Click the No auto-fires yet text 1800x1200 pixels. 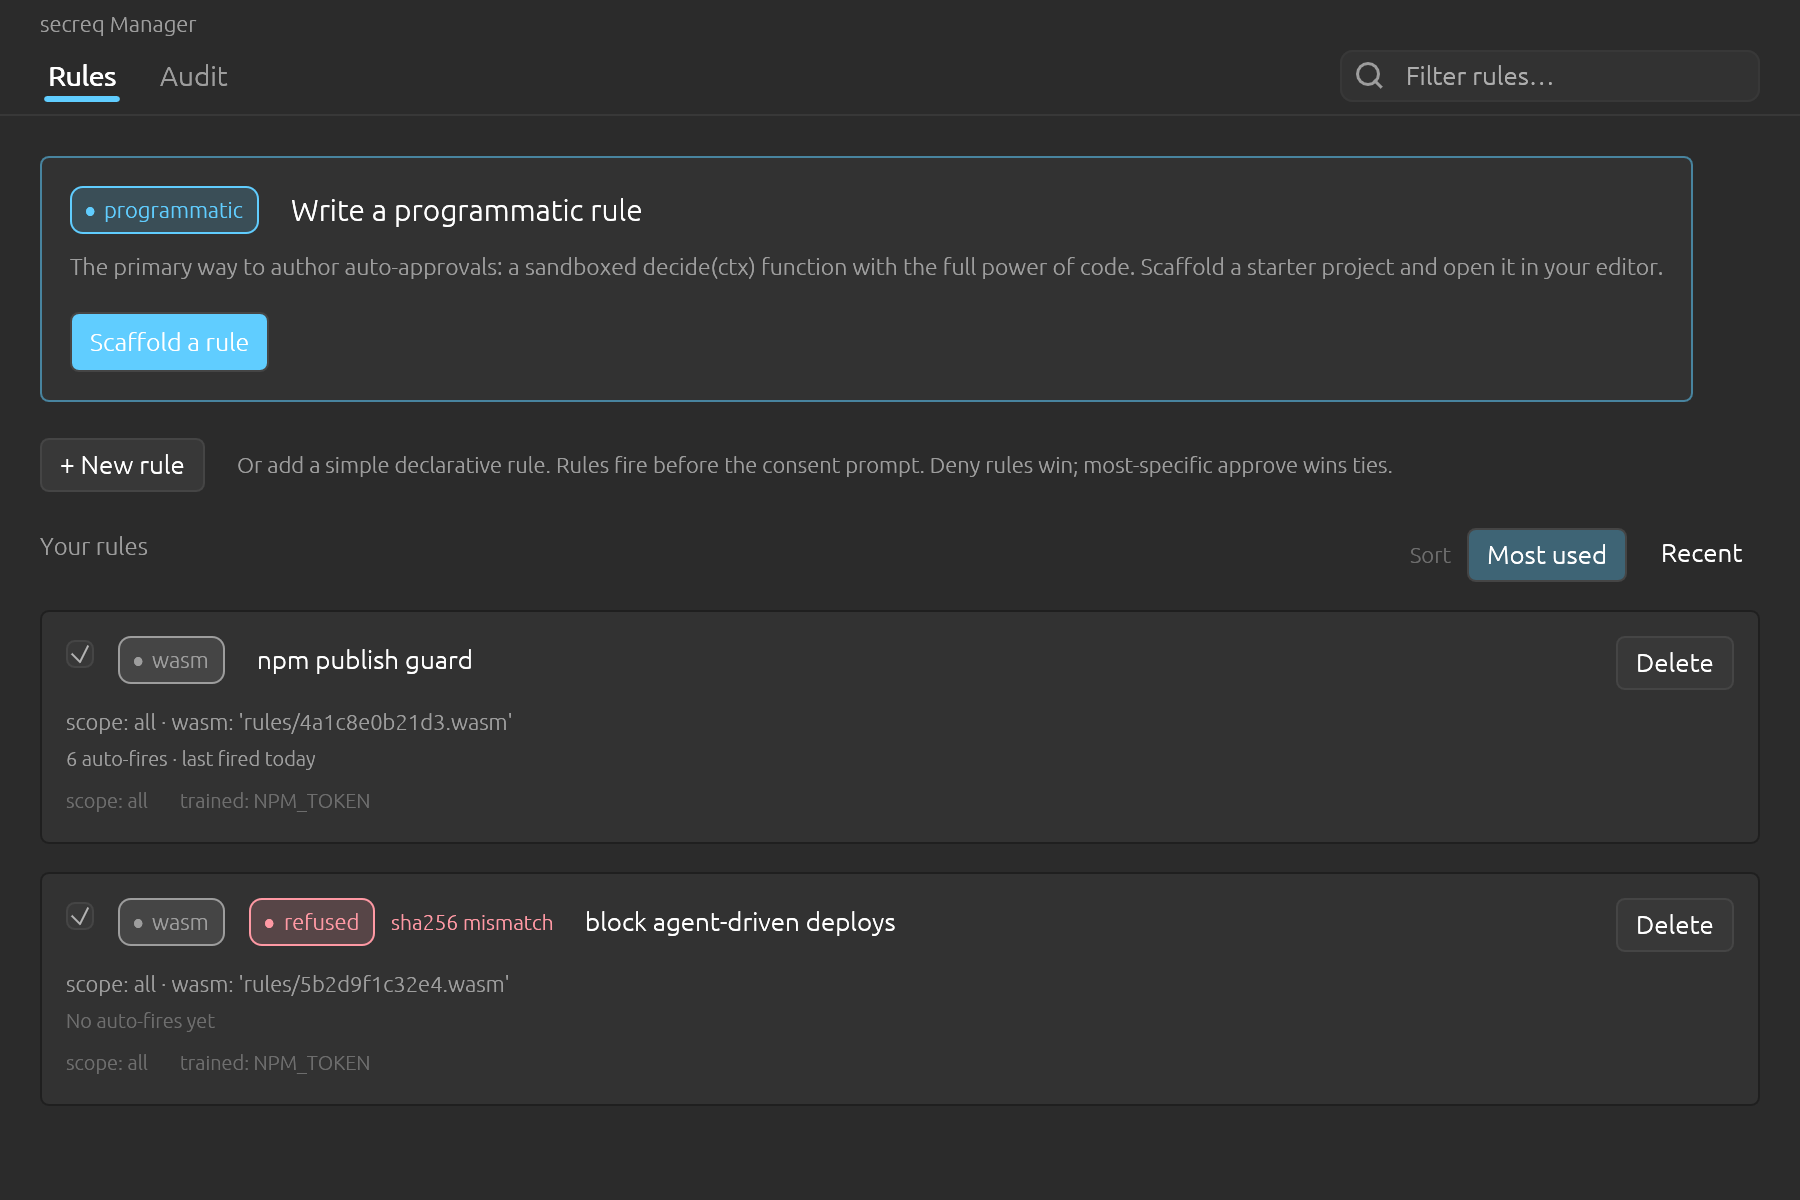tap(140, 1021)
